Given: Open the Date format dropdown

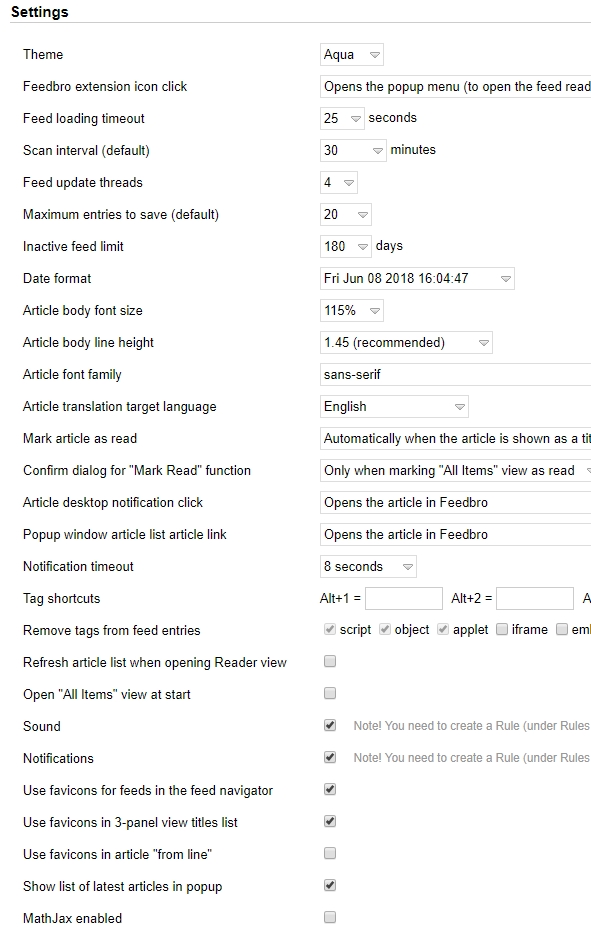Looking at the screenshot, I should (x=417, y=279).
